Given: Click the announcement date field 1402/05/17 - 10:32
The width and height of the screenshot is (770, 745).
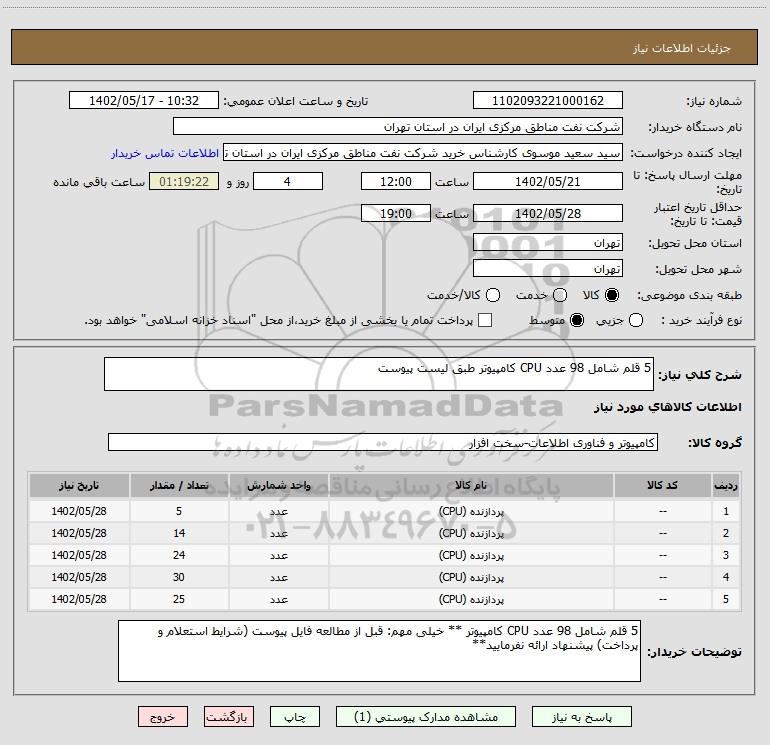Looking at the screenshot, I should (x=144, y=101).
